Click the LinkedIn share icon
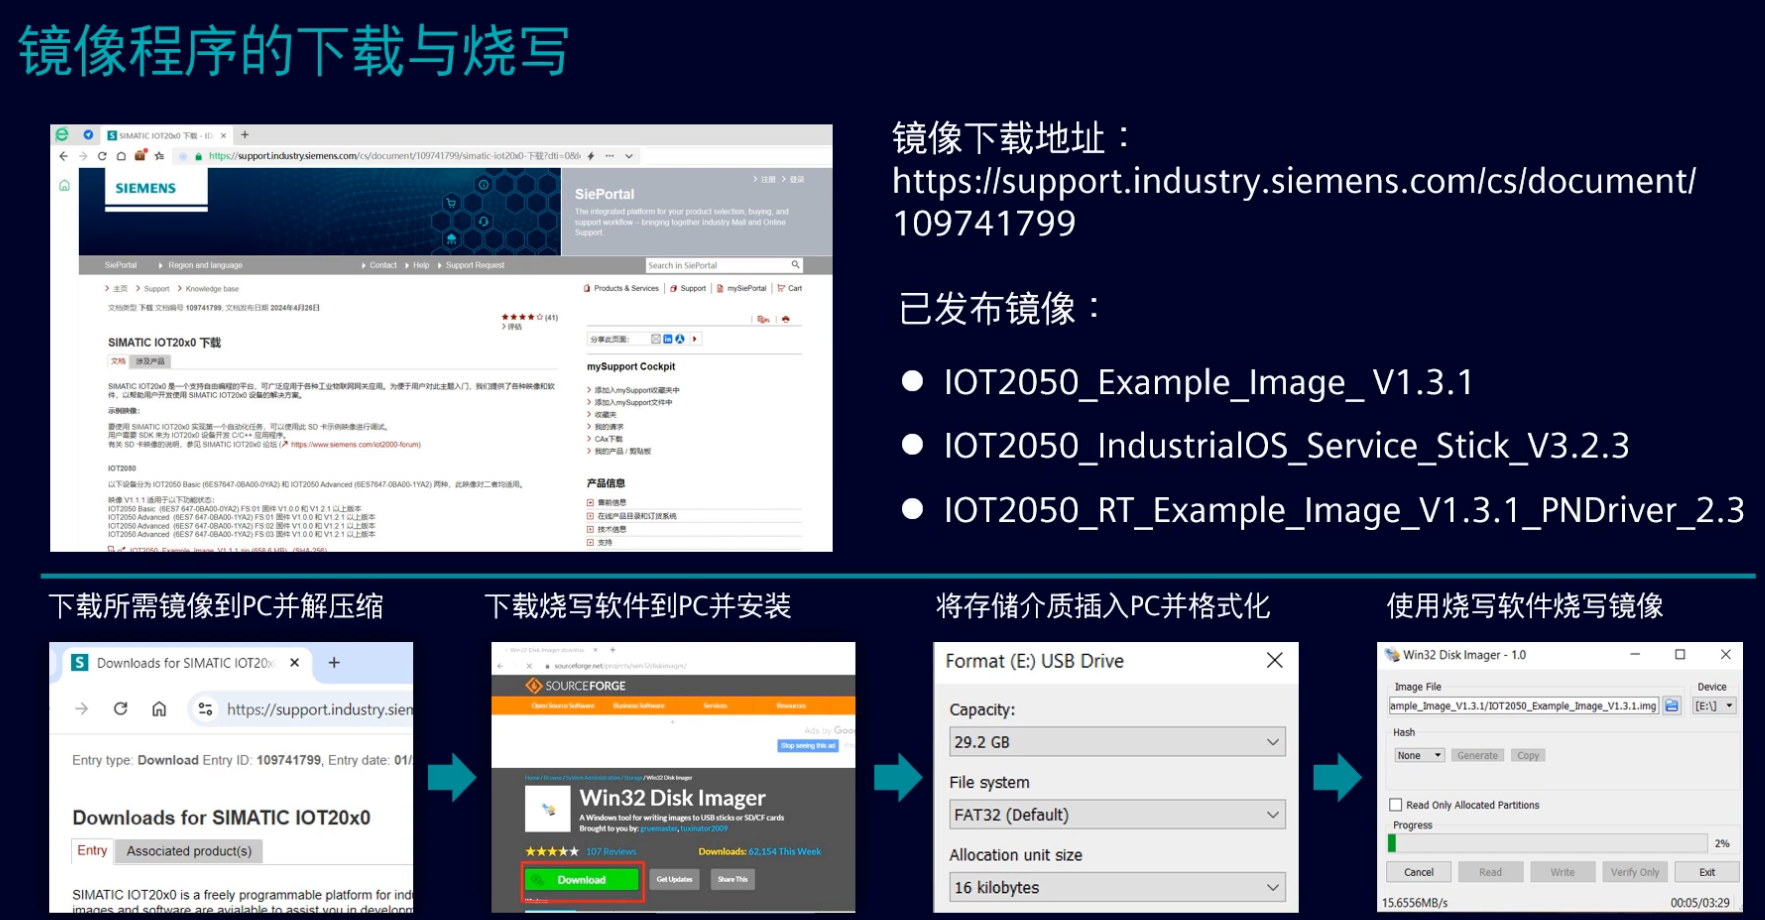The height and width of the screenshot is (920, 1765). 668,339
